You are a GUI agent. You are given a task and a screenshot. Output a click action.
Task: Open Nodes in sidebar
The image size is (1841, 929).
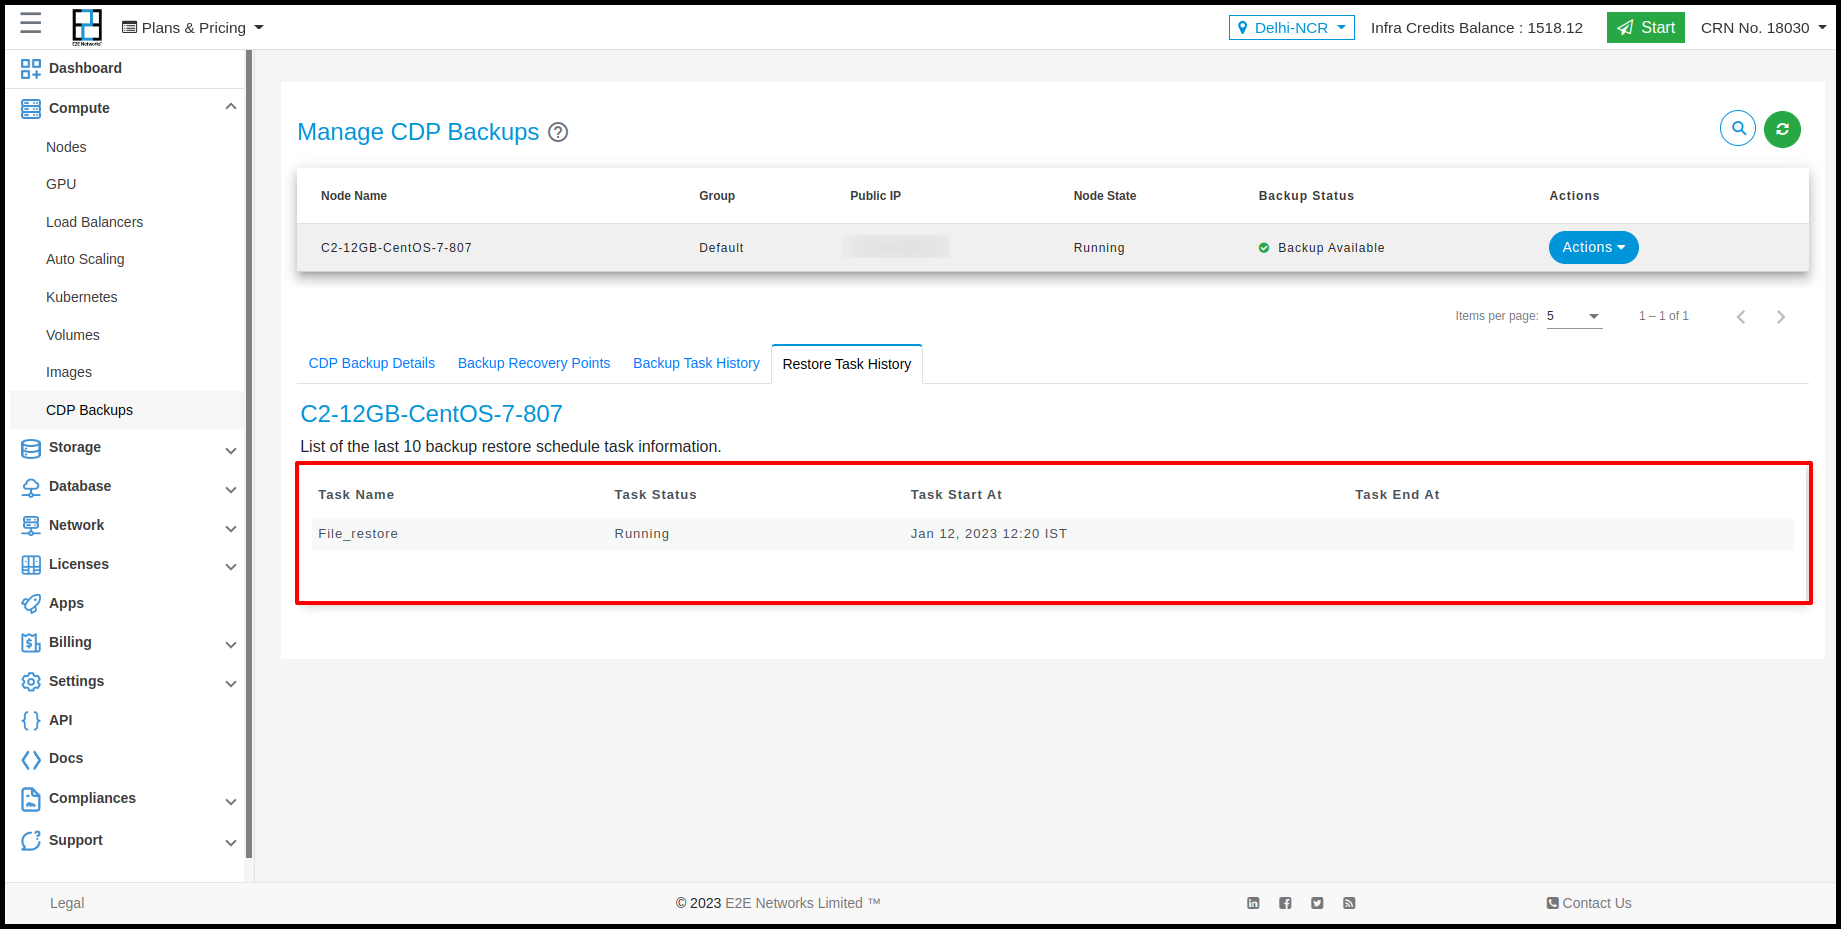tap(66, 147)
